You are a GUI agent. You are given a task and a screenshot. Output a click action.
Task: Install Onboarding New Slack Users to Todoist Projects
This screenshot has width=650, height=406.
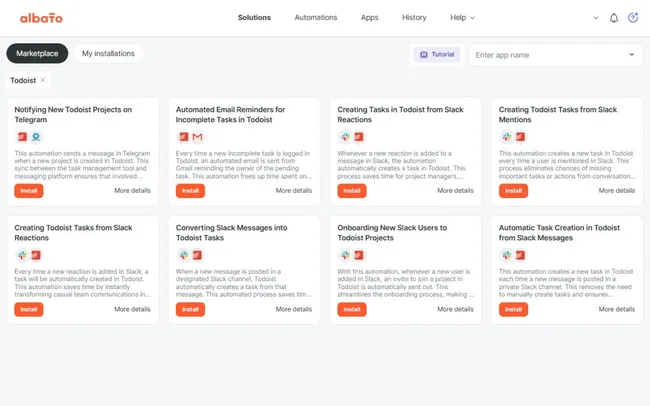(x=352, y=309)
